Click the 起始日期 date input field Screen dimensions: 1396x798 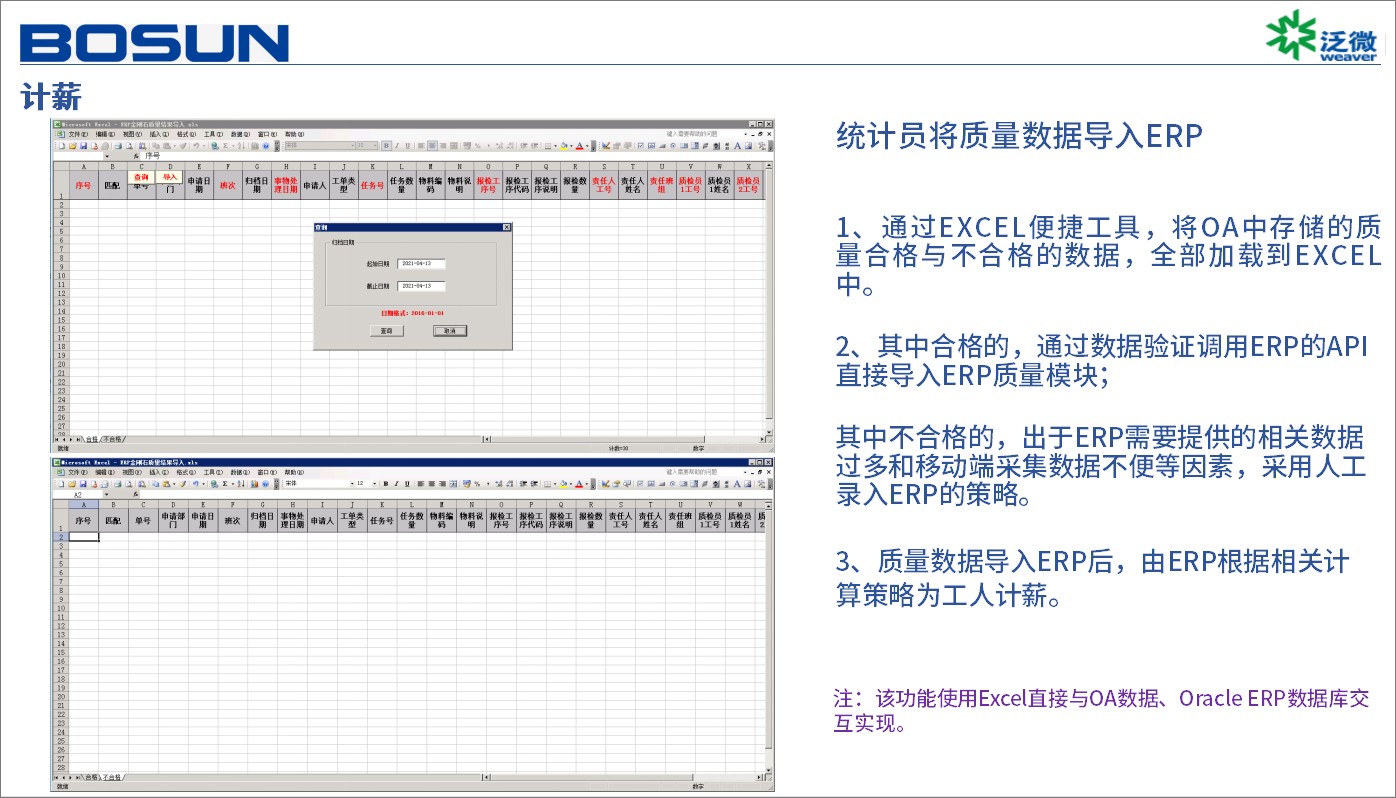tap(421, 264)
